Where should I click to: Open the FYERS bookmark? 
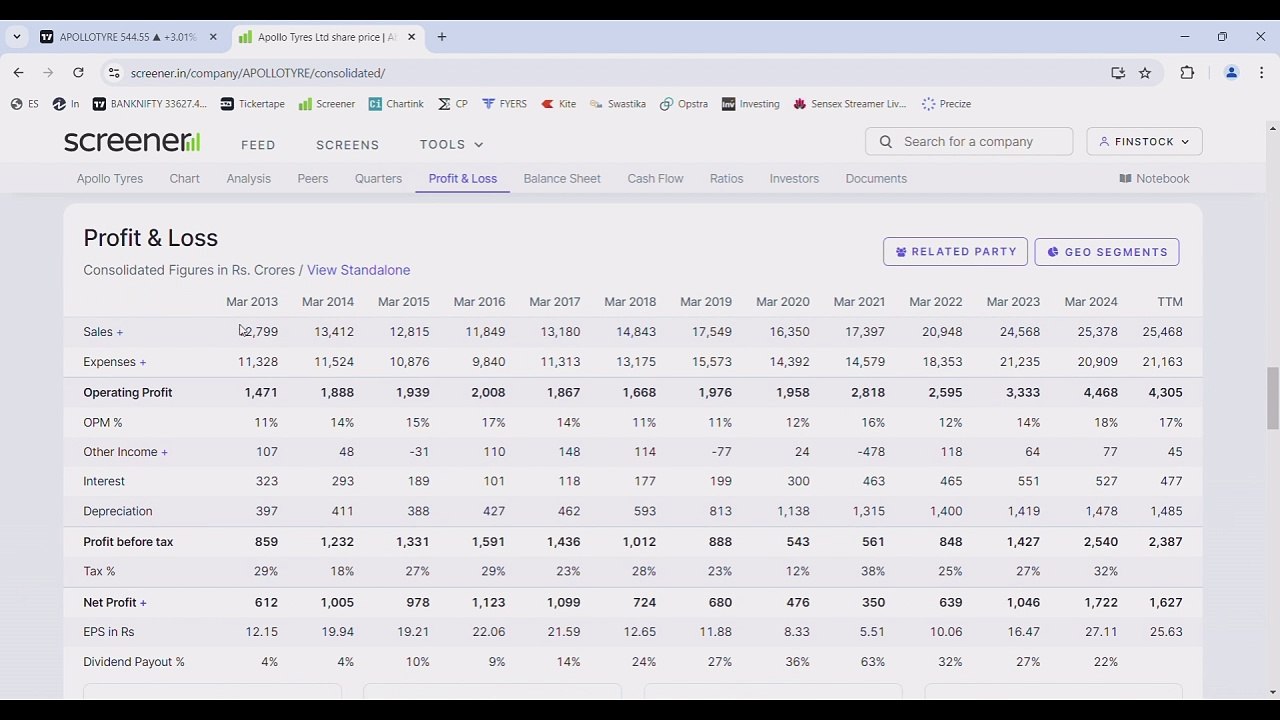[x=504, y=104]
